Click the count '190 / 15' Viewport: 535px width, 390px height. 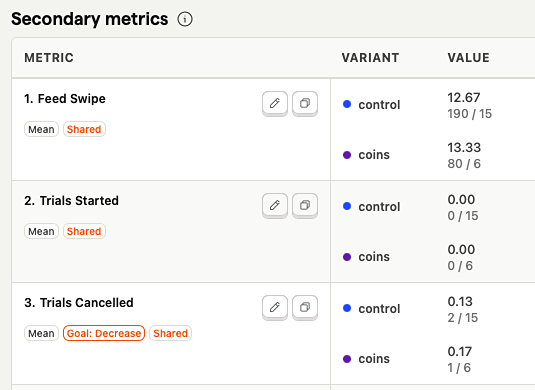470,114
